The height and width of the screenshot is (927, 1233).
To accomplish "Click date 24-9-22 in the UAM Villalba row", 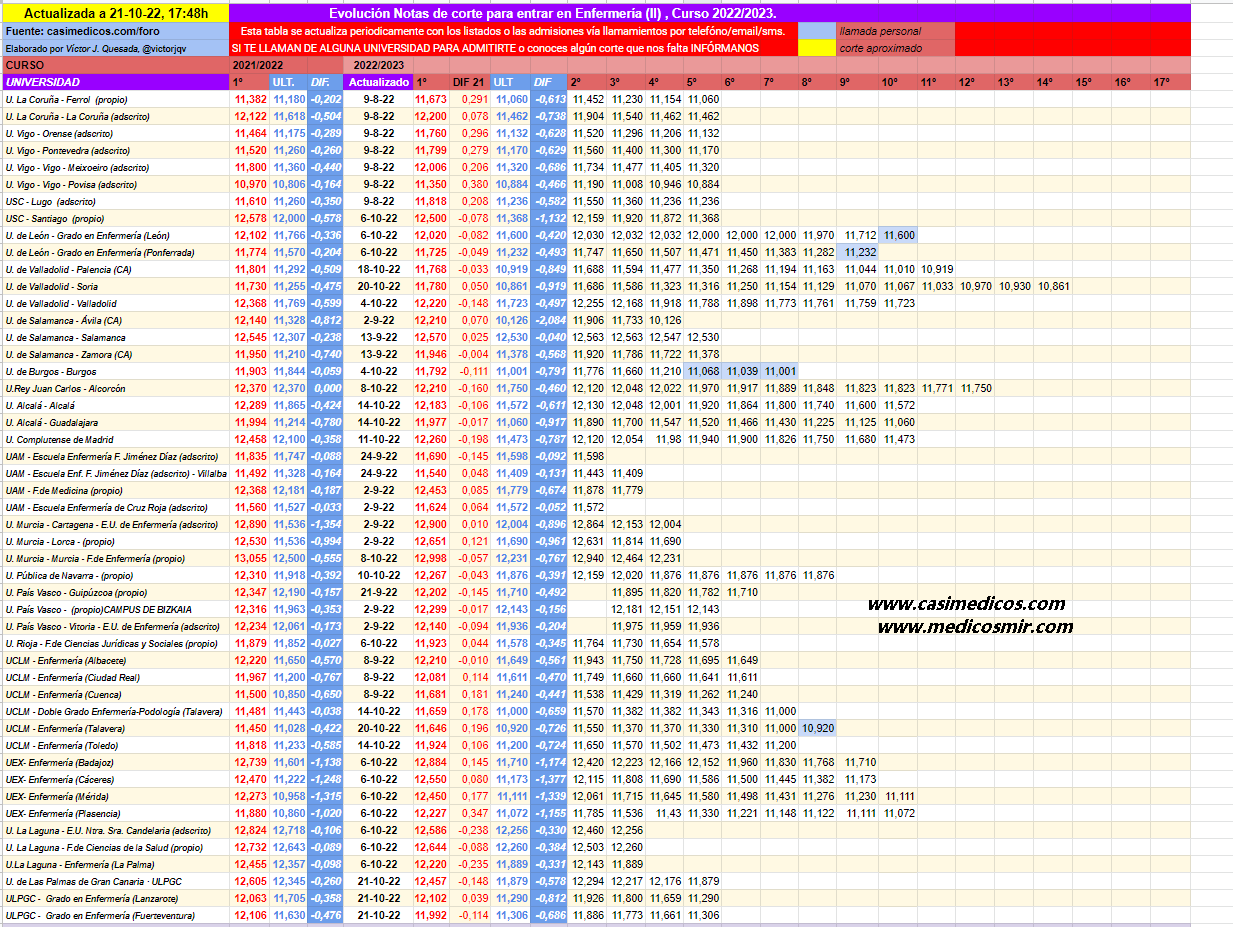I will [379, 473].
